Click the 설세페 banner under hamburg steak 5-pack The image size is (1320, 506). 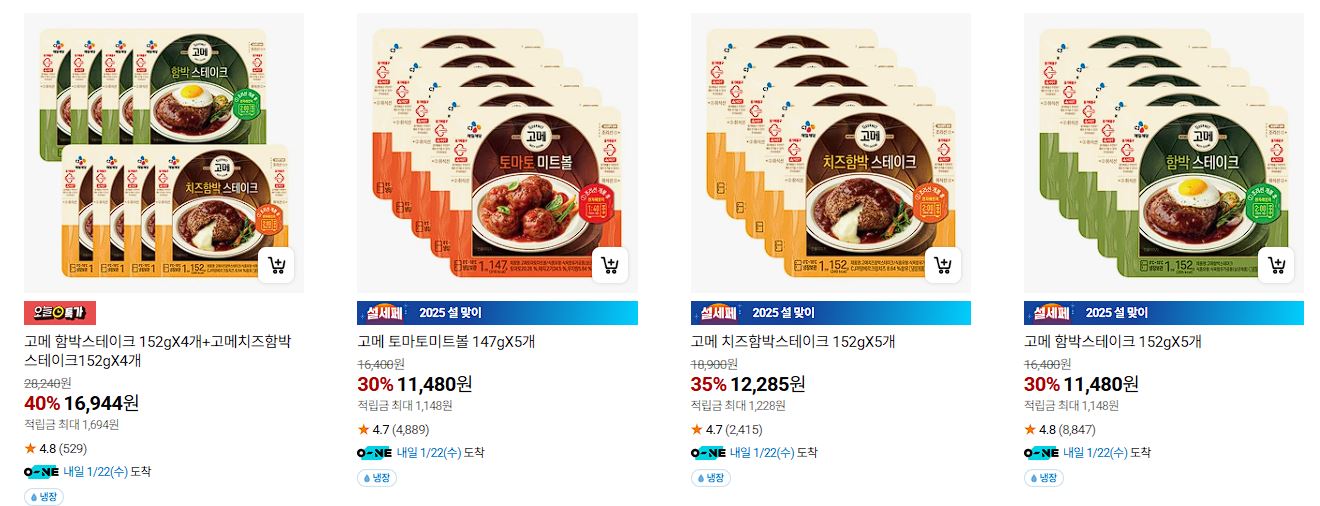coord(1164,313)
